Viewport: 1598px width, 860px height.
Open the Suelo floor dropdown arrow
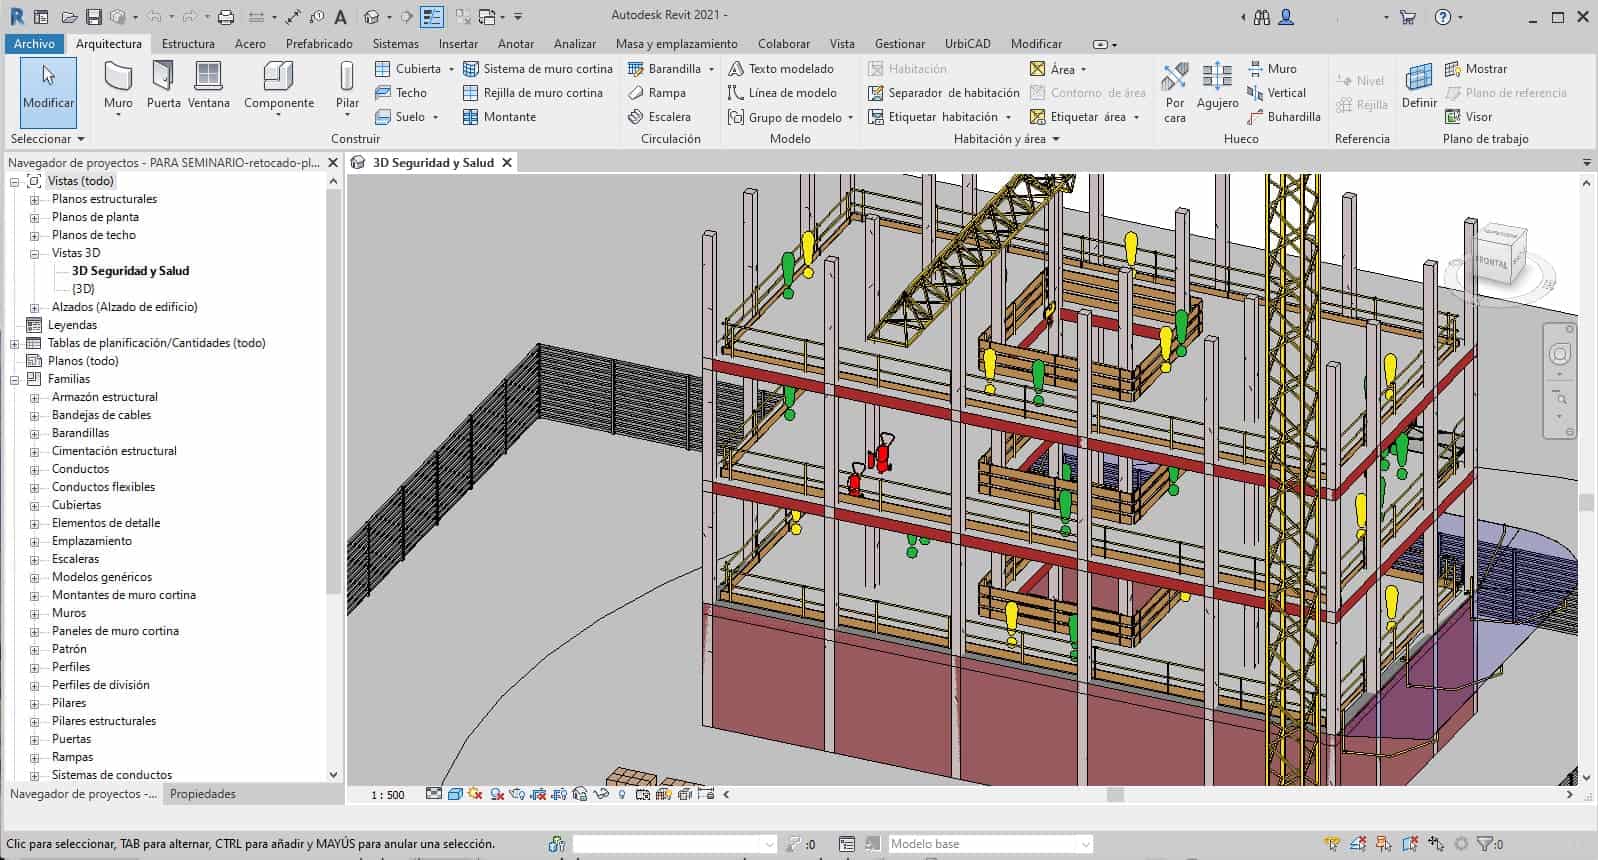[x=436, y=117]
